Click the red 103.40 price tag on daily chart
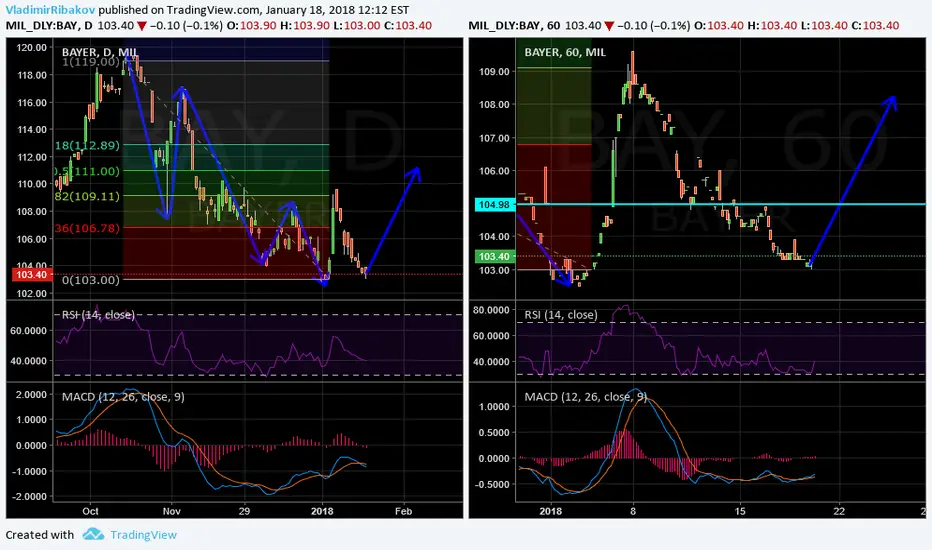The width and height of the screenshot is (932, 550). (32, 275)
